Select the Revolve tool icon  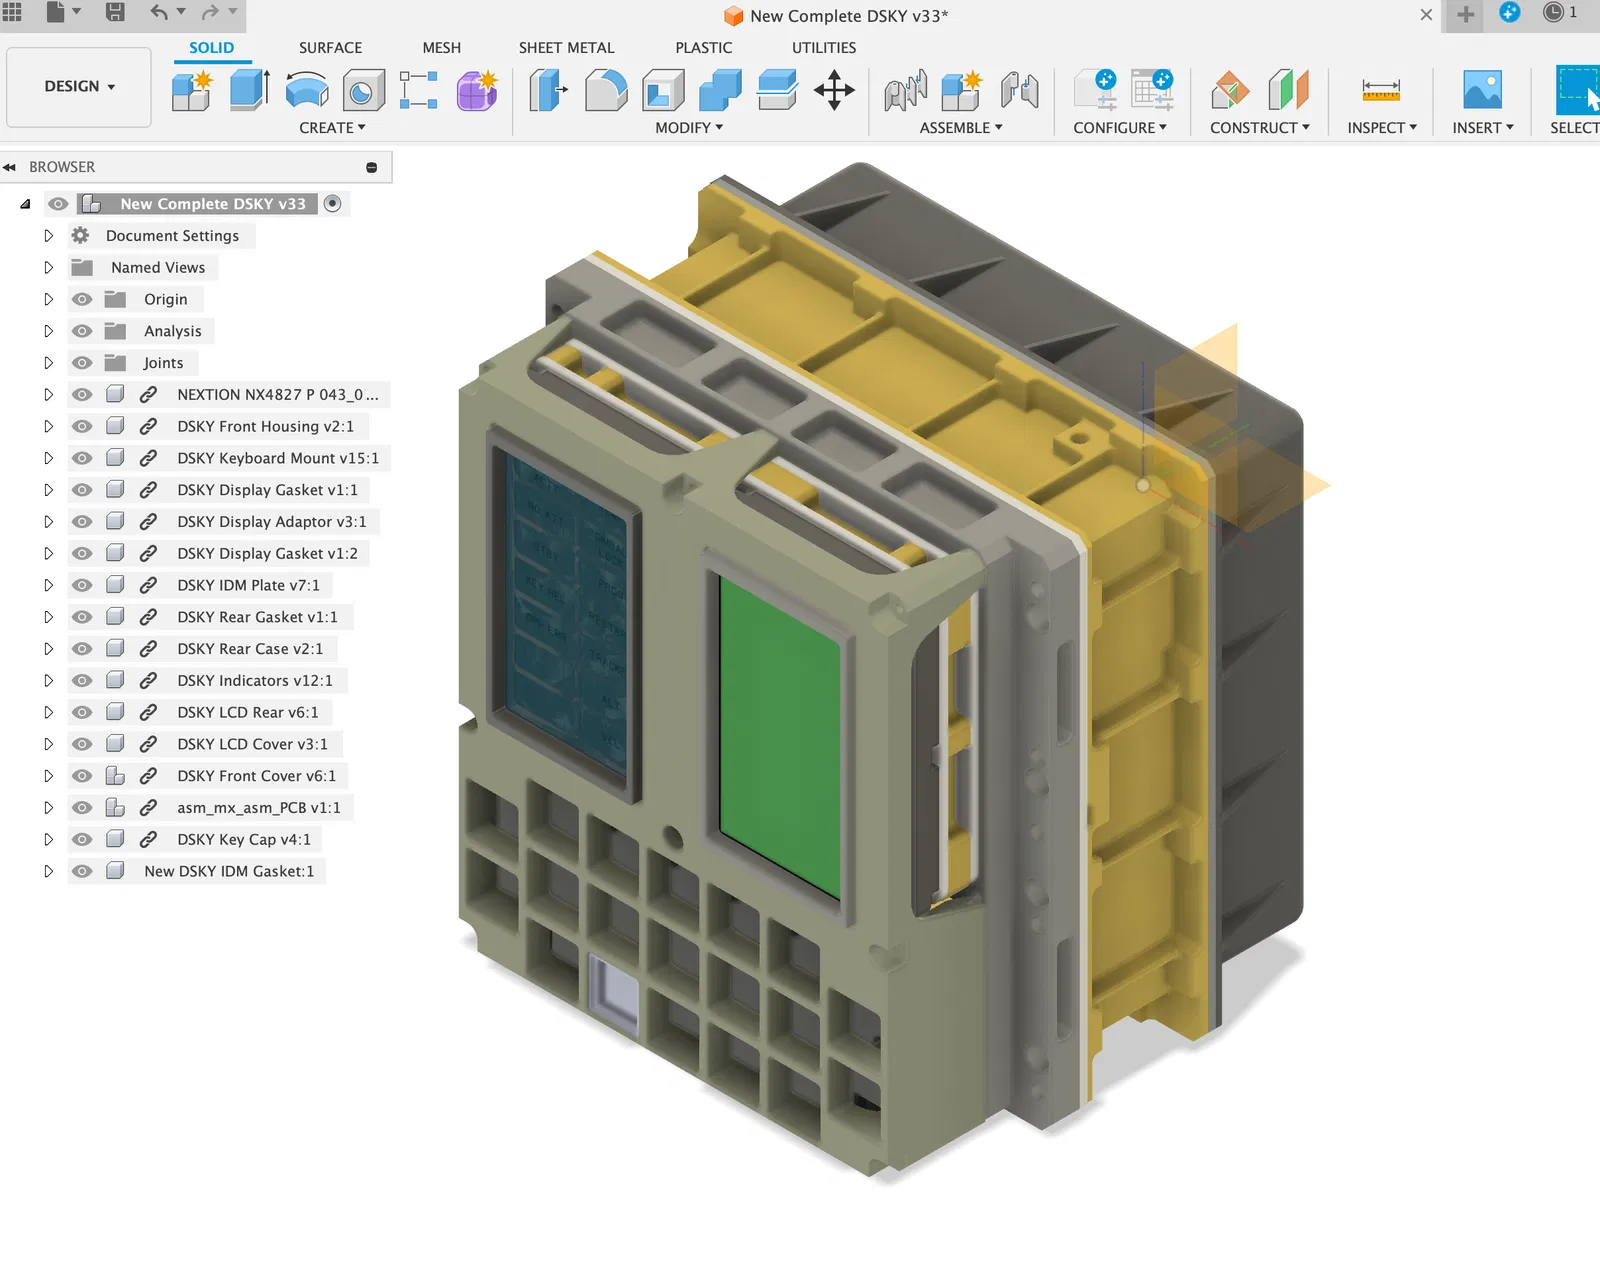point(307,90)
